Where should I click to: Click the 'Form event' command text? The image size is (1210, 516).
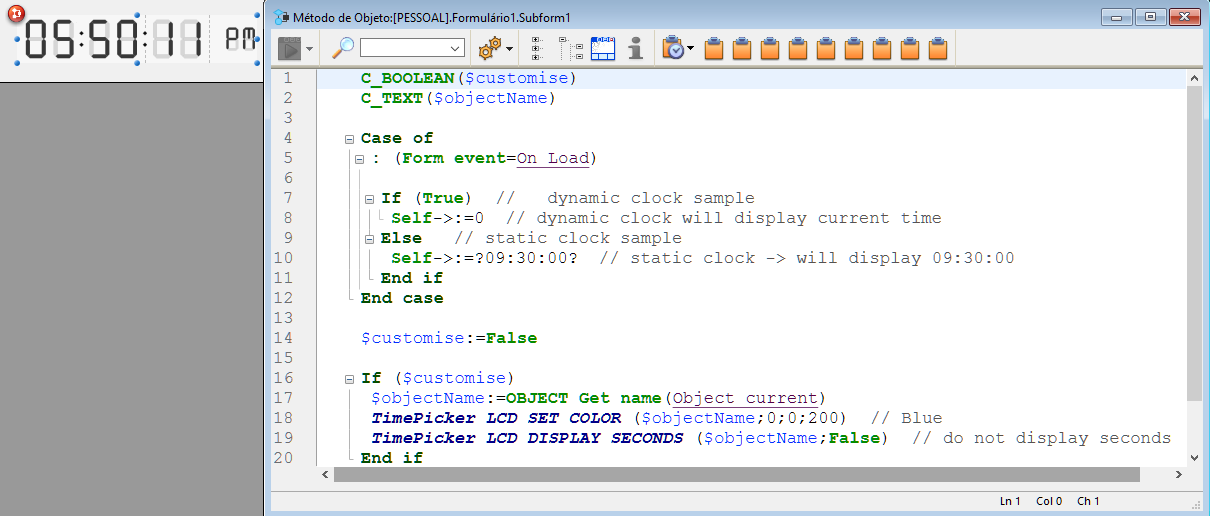point(454,158)
